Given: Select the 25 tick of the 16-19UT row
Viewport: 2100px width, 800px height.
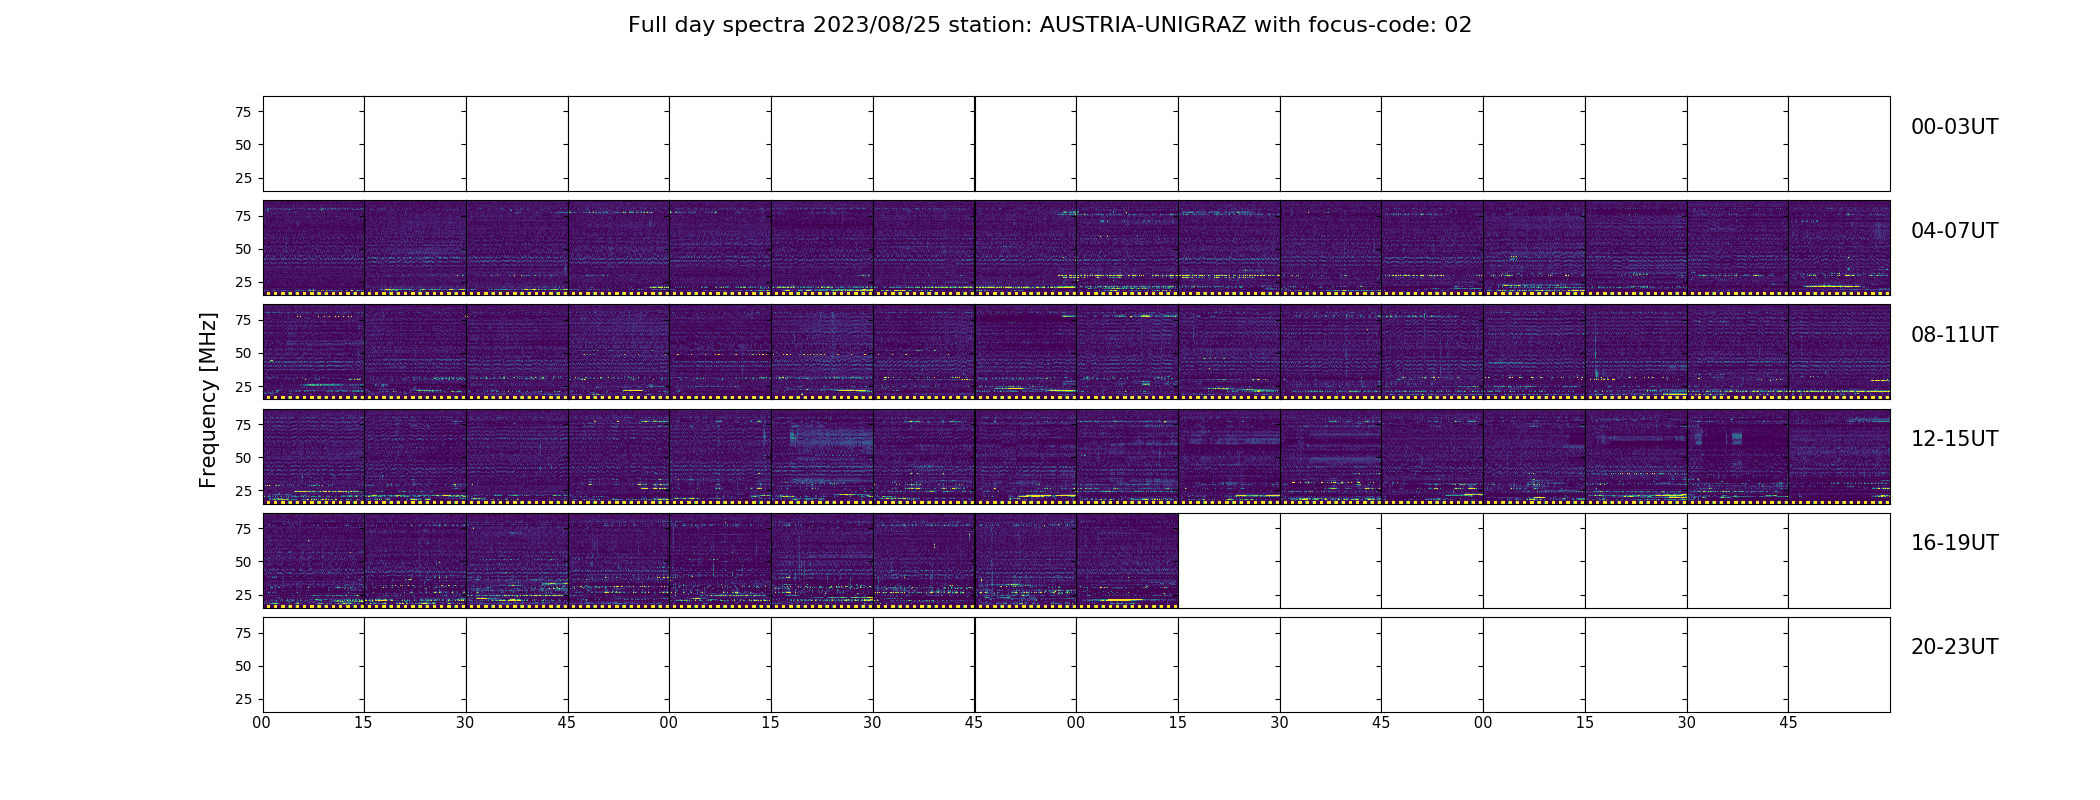Looking at the screenshot, I should pos(243,595).
